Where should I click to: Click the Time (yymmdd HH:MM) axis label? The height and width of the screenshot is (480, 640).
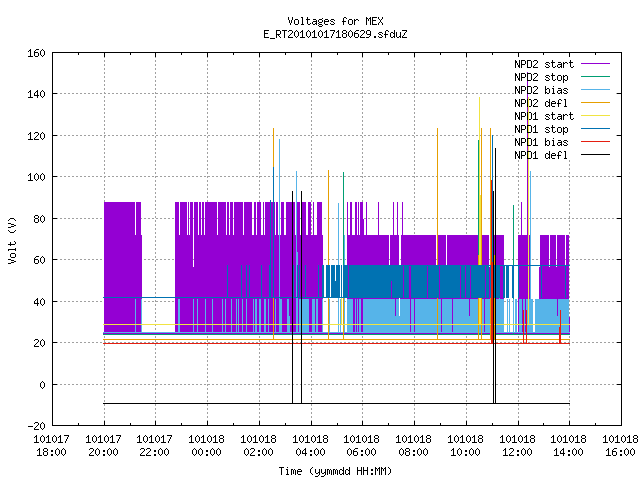click(x=335, y=471)
